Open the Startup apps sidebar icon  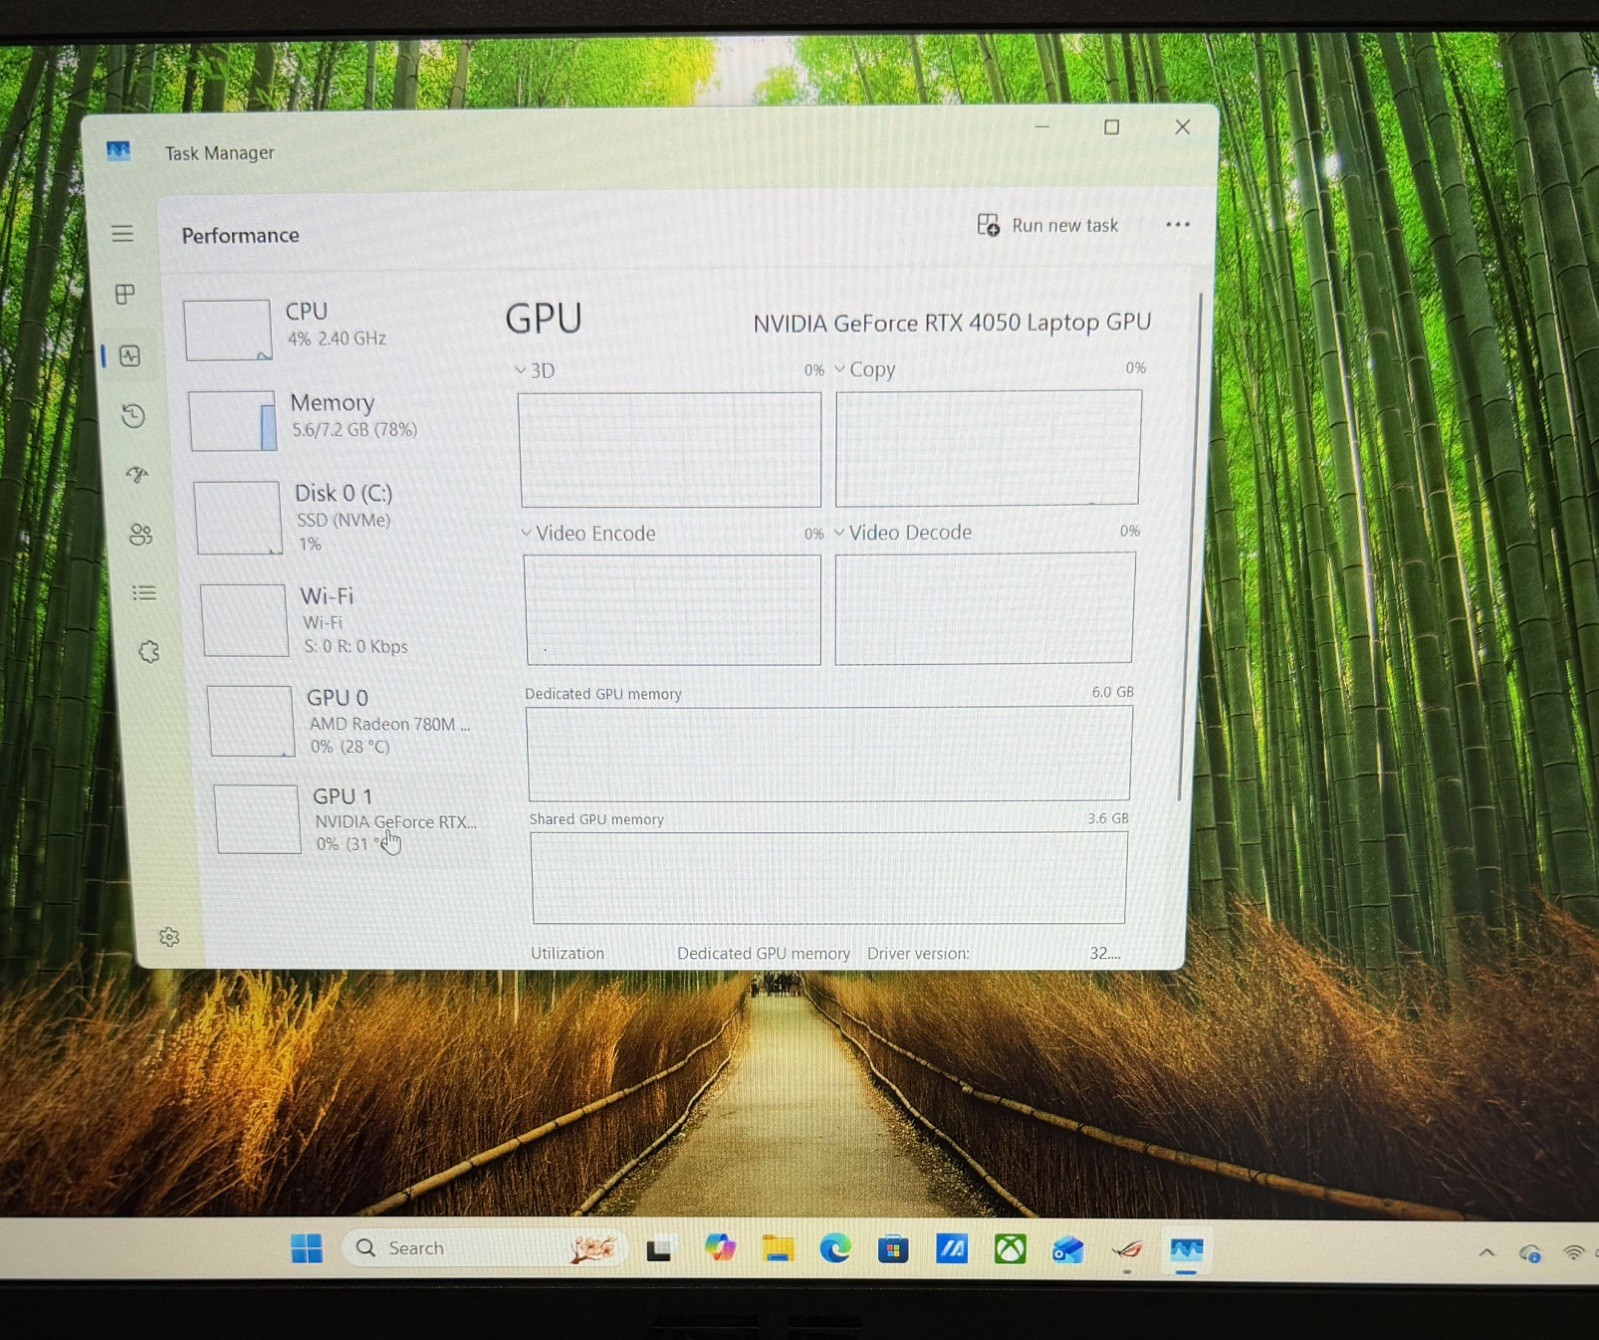137,474
